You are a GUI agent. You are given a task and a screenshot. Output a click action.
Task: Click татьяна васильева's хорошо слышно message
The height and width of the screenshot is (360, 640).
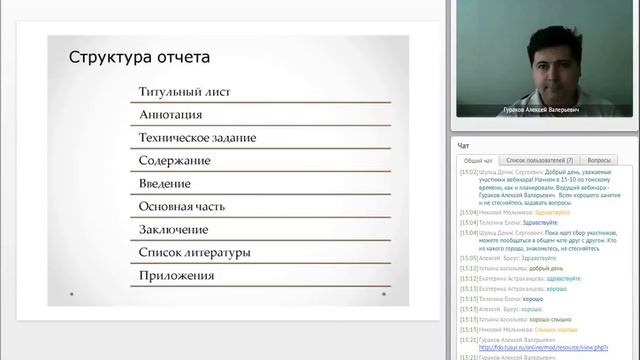tap(516, 320)
